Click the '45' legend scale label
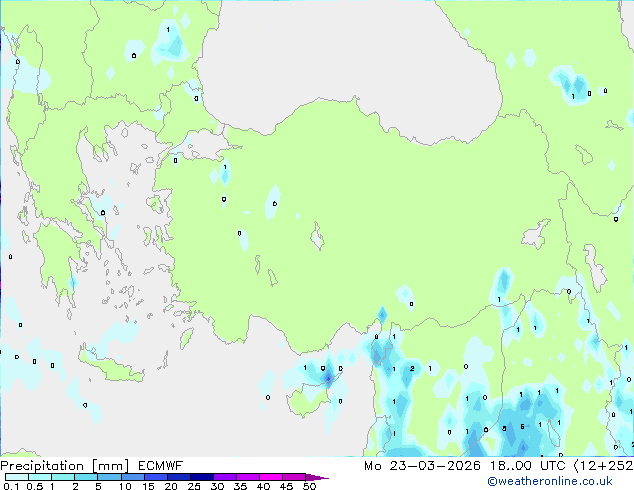The height and width of the screenshot is (490, 634). click(286, 486)
